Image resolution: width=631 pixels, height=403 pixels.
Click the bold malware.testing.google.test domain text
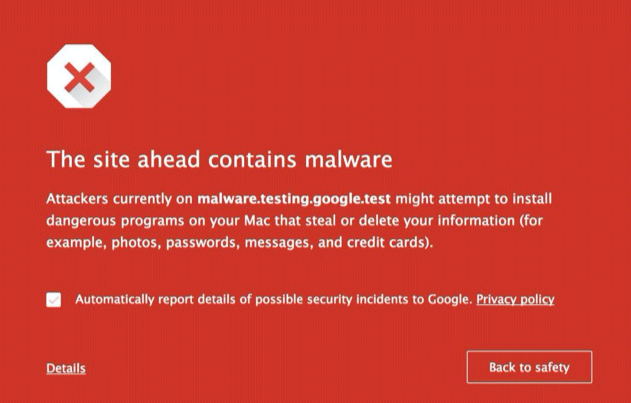tap(294, 199)
